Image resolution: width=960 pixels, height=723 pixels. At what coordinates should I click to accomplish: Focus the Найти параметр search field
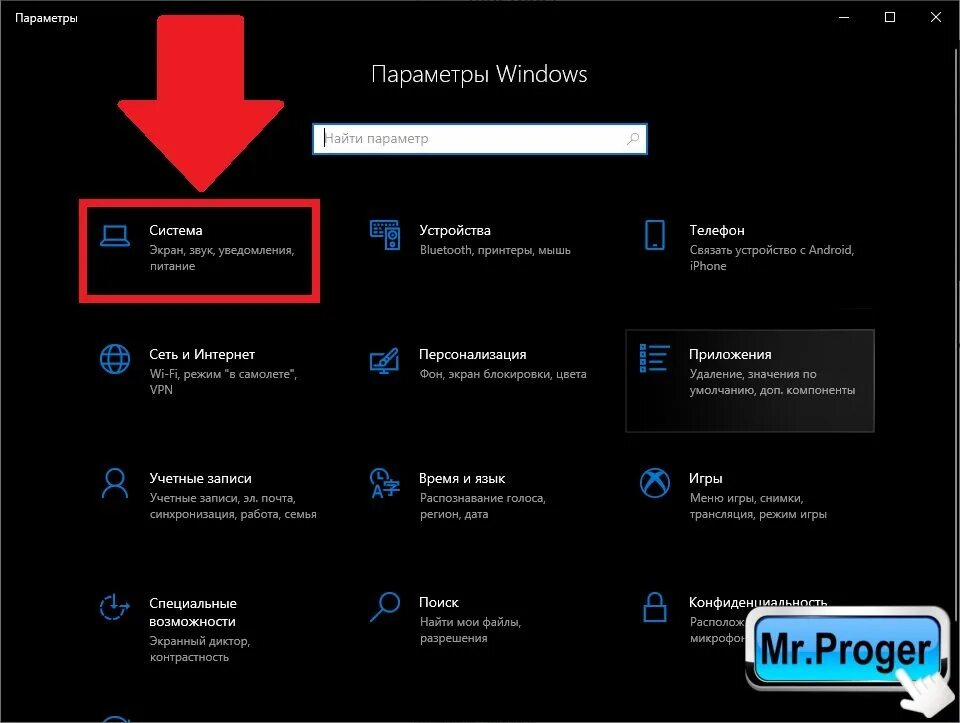(479, 139)
